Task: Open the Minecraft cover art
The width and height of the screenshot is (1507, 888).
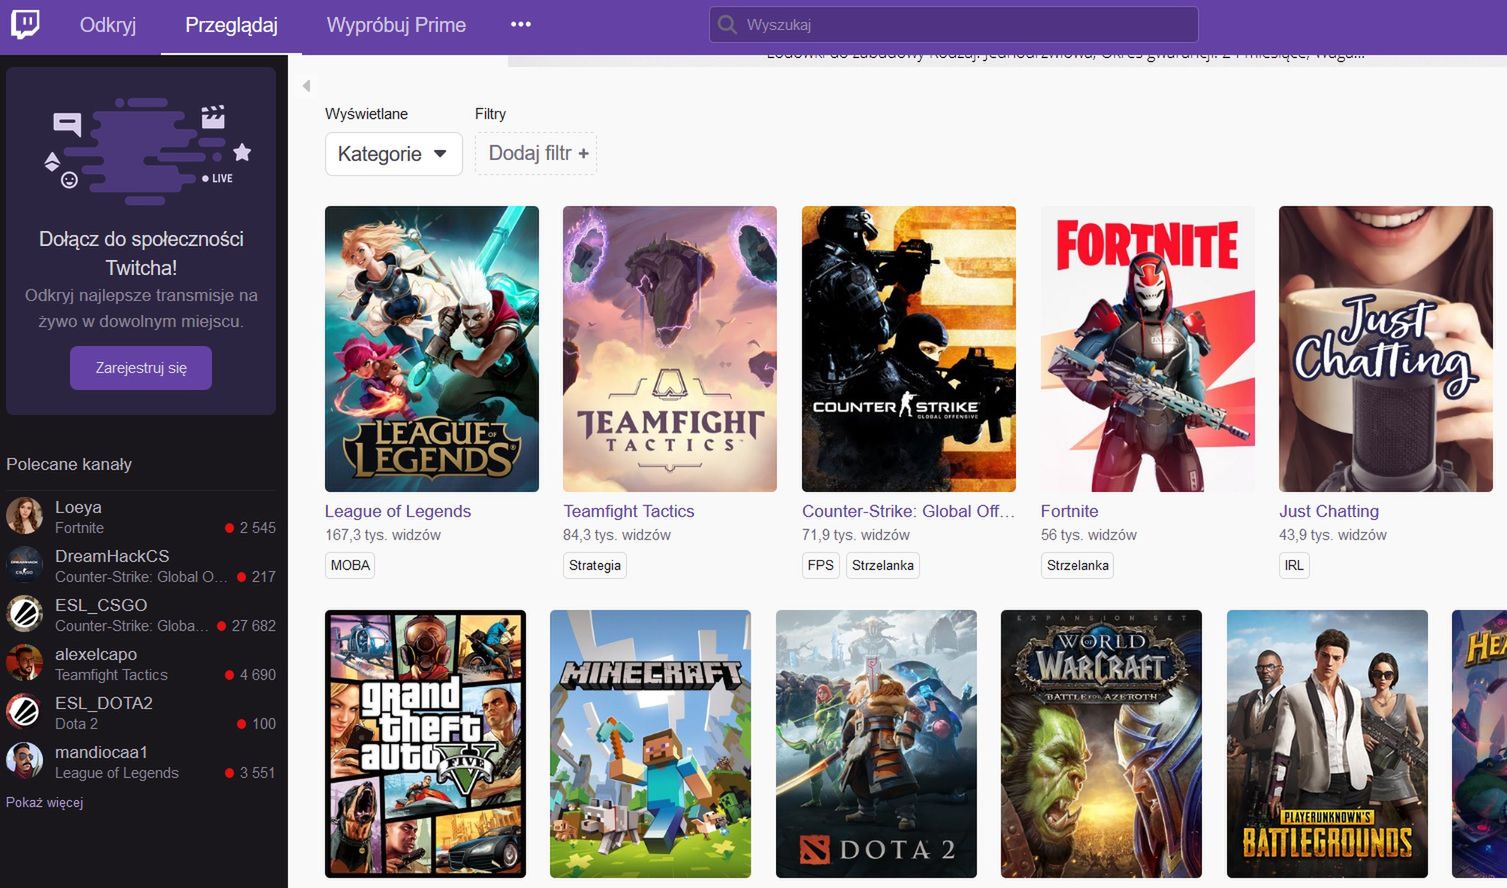Action: click(x=650, y=744)
